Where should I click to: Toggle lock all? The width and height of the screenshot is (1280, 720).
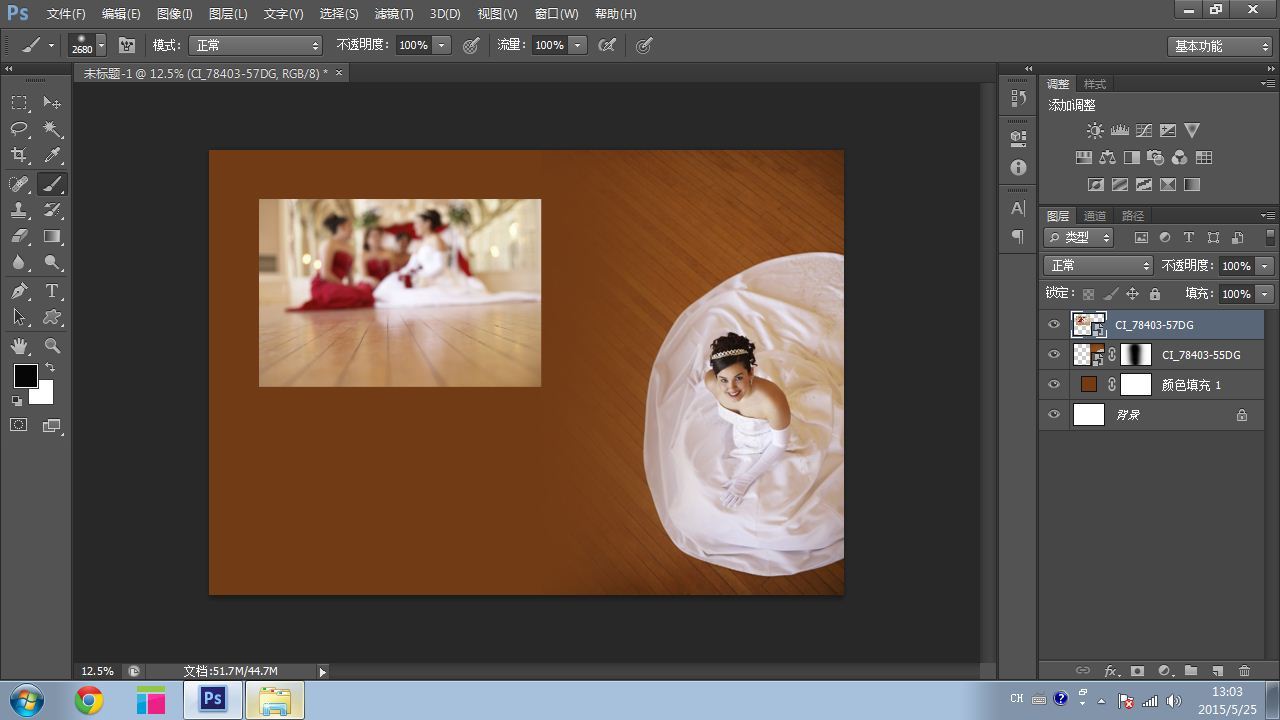pyautogui.click(x=1155, y=294)
